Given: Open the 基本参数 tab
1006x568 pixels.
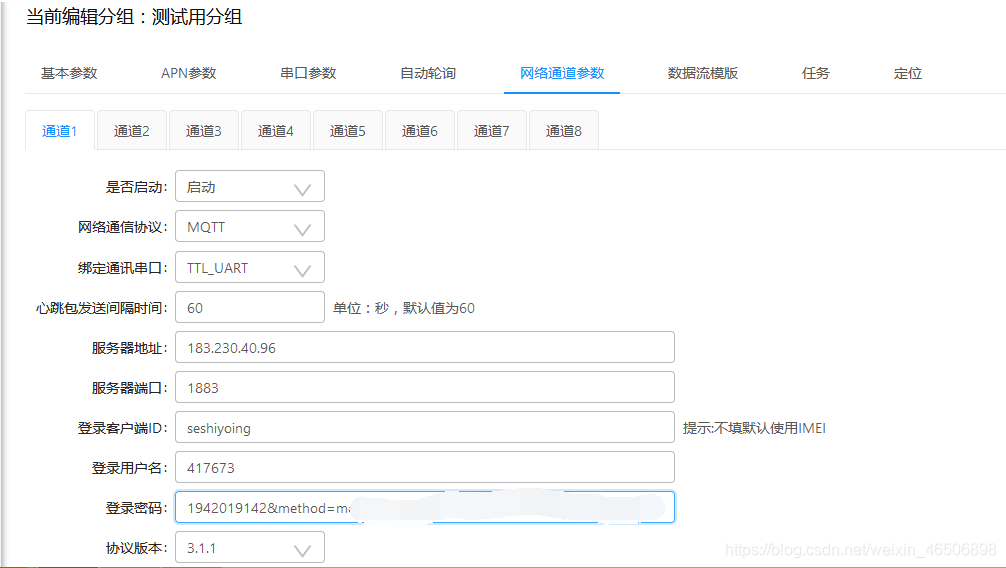Looking at the screenshot, I should click(69, 73).
